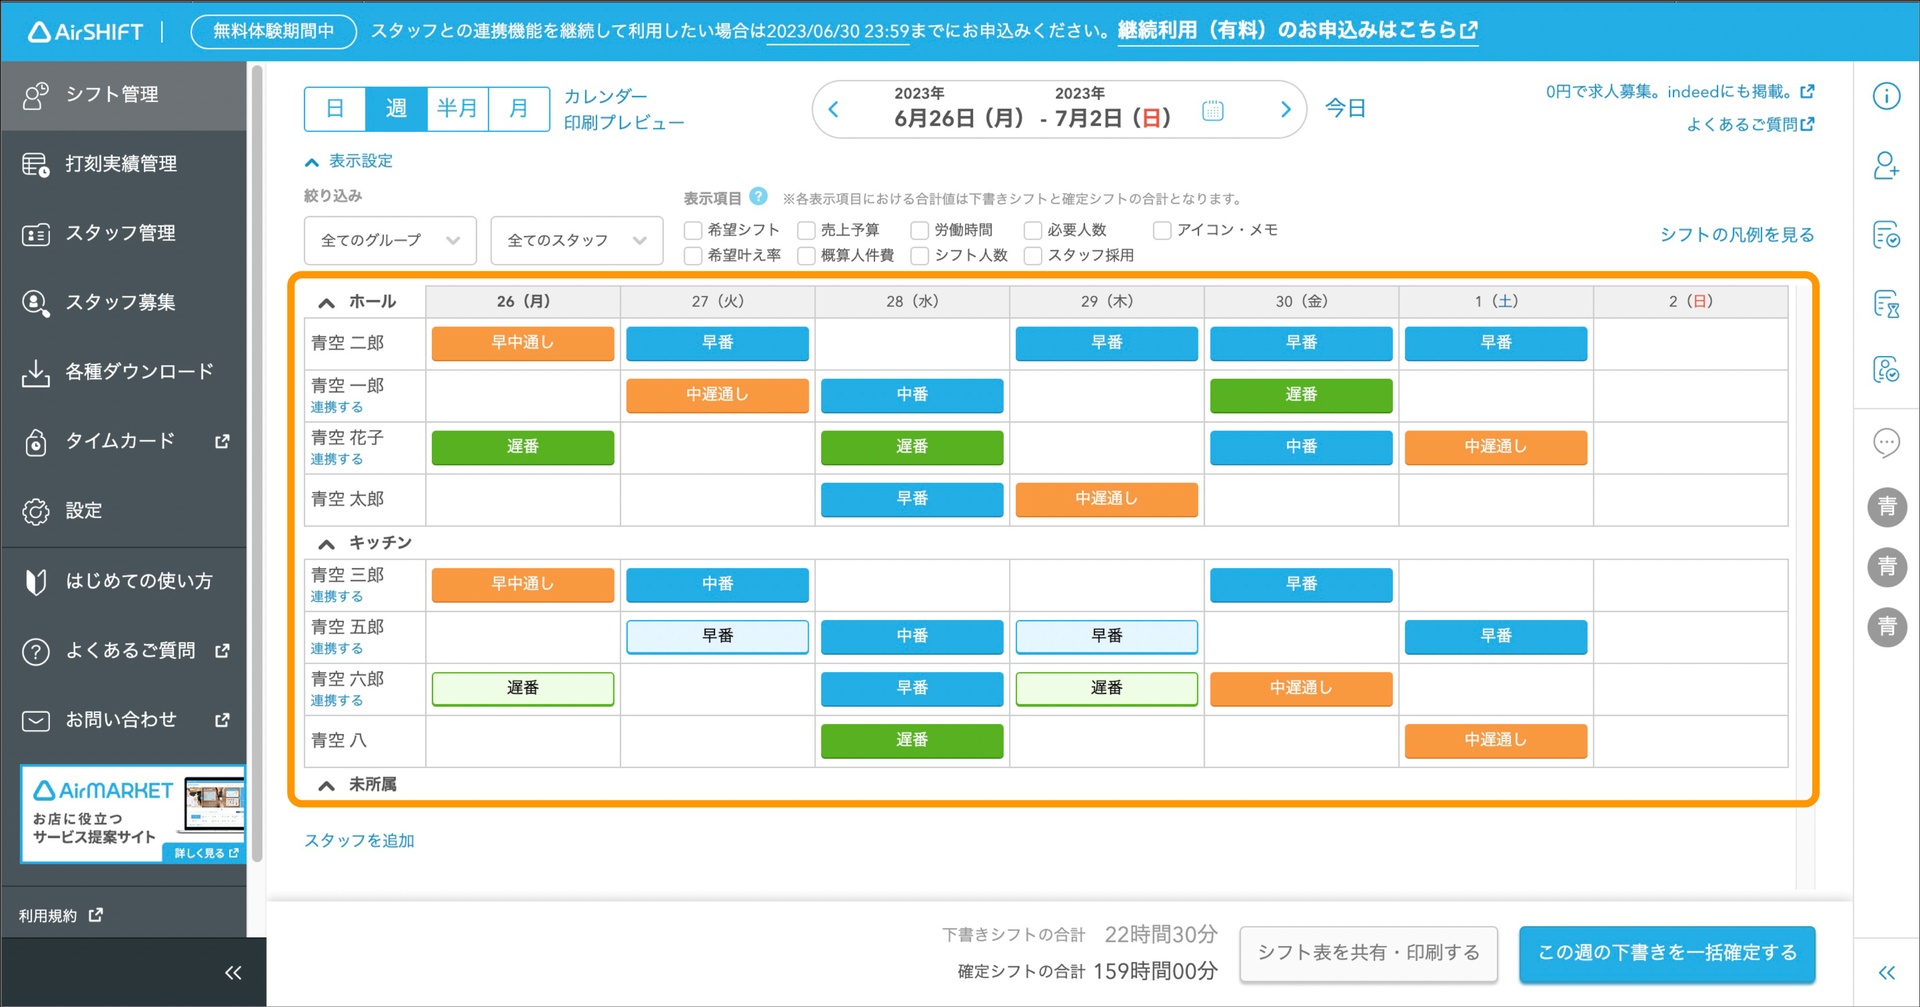Open スタッフ管理 from the left sidebar
This screenshot has height=1007, width=1920.
120,233
